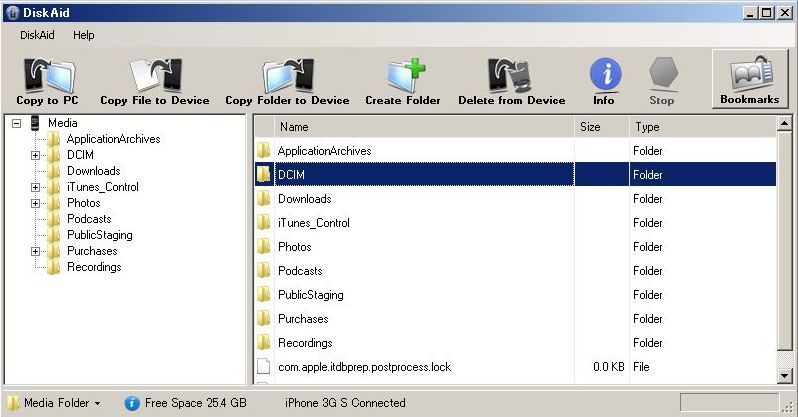Collapse the Media root tree node
The height and width of the screenshot is (417, 798).
[x=17, y=123]
